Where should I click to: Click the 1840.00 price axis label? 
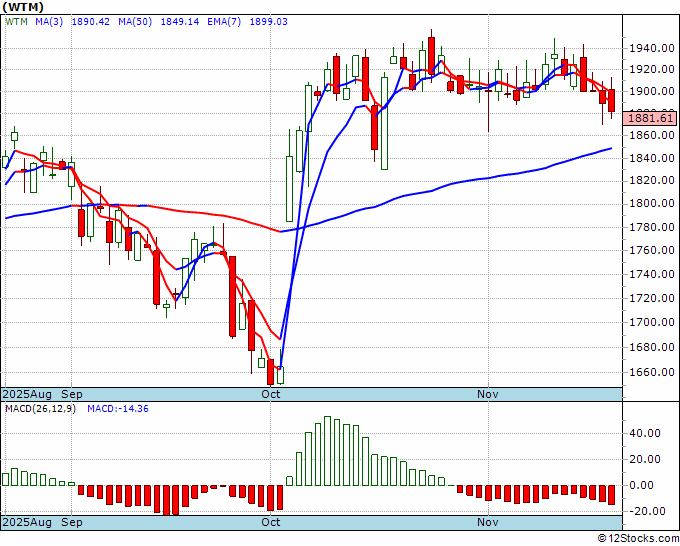pyautogui.click(x=651, y=158)
